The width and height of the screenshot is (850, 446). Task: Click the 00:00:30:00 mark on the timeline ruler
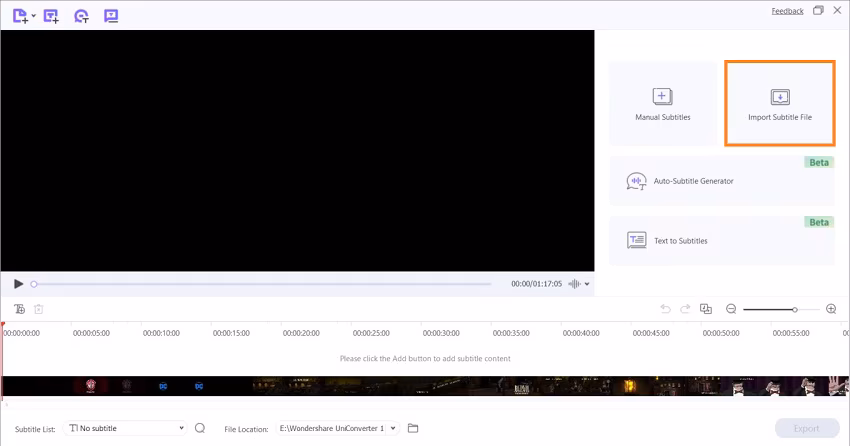441,333
